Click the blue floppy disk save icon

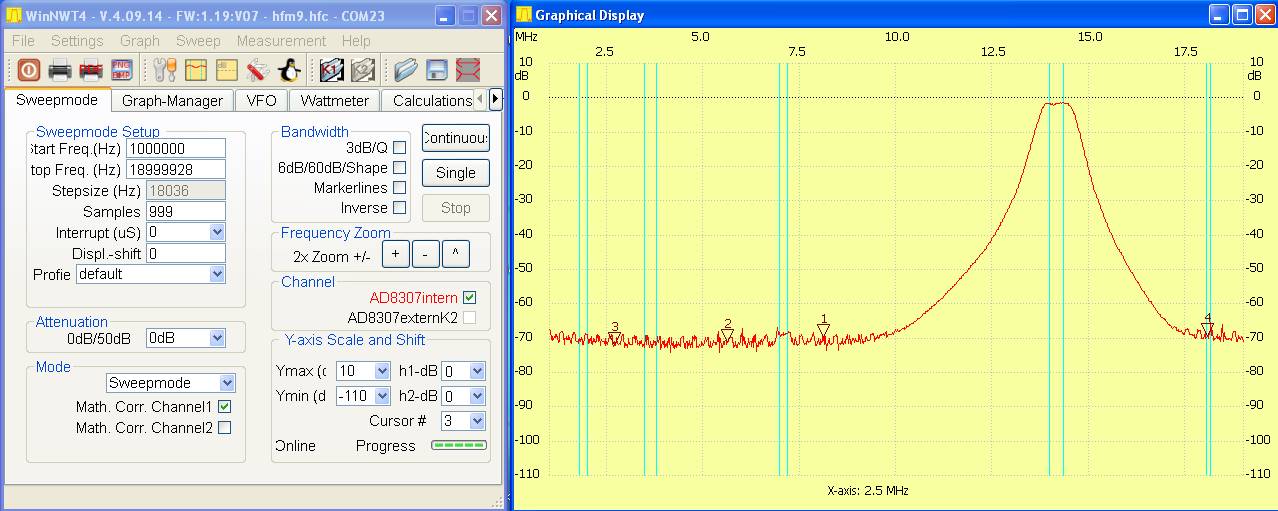(436, 70)
